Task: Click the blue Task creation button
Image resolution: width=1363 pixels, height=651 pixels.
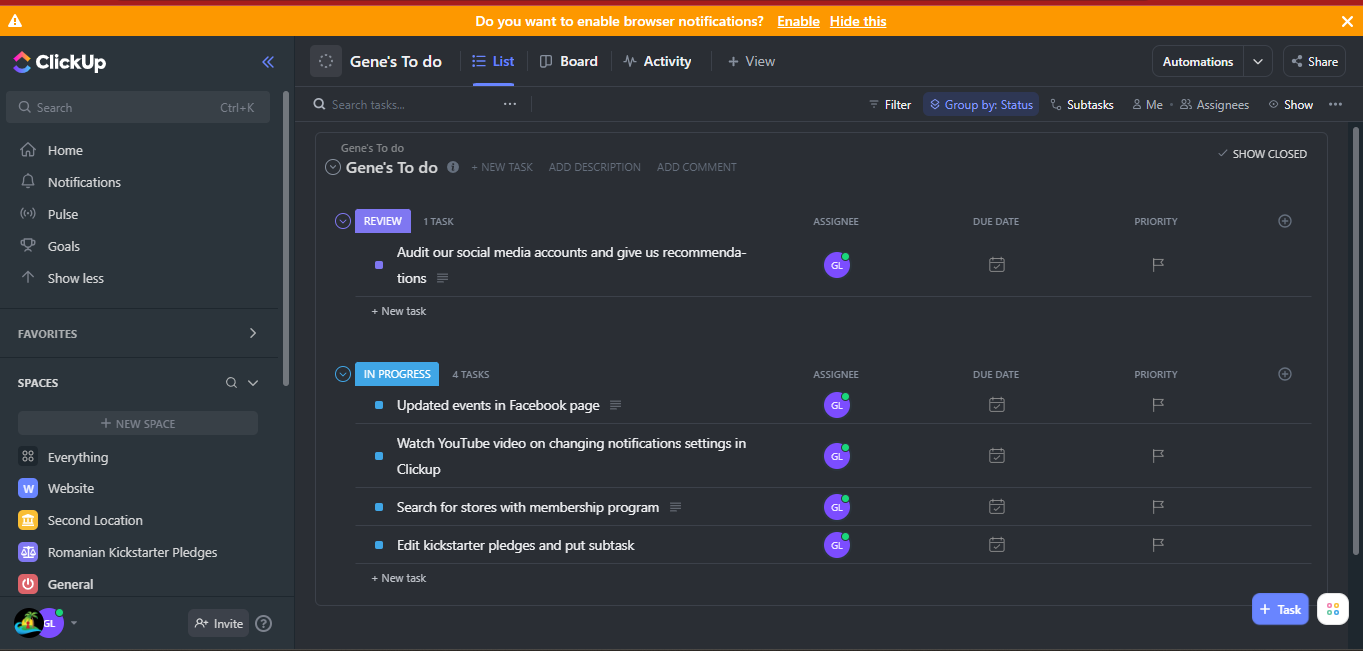Action: pos(1280,609)
